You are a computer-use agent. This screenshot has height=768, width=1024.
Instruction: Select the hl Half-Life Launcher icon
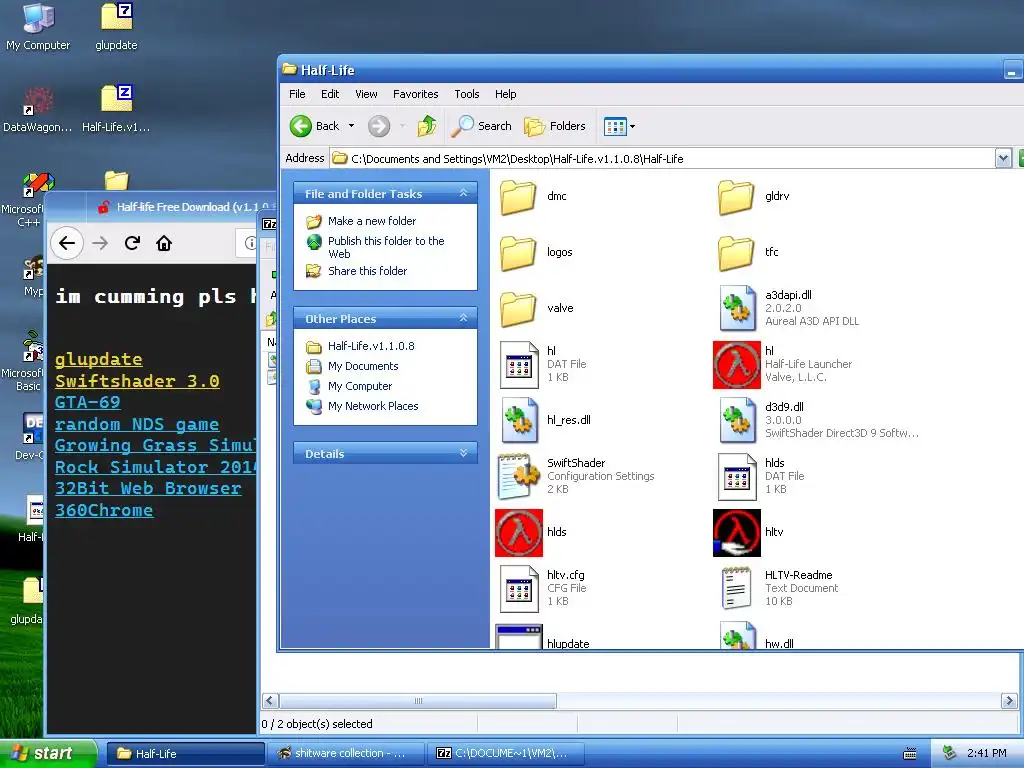[737, 365]
